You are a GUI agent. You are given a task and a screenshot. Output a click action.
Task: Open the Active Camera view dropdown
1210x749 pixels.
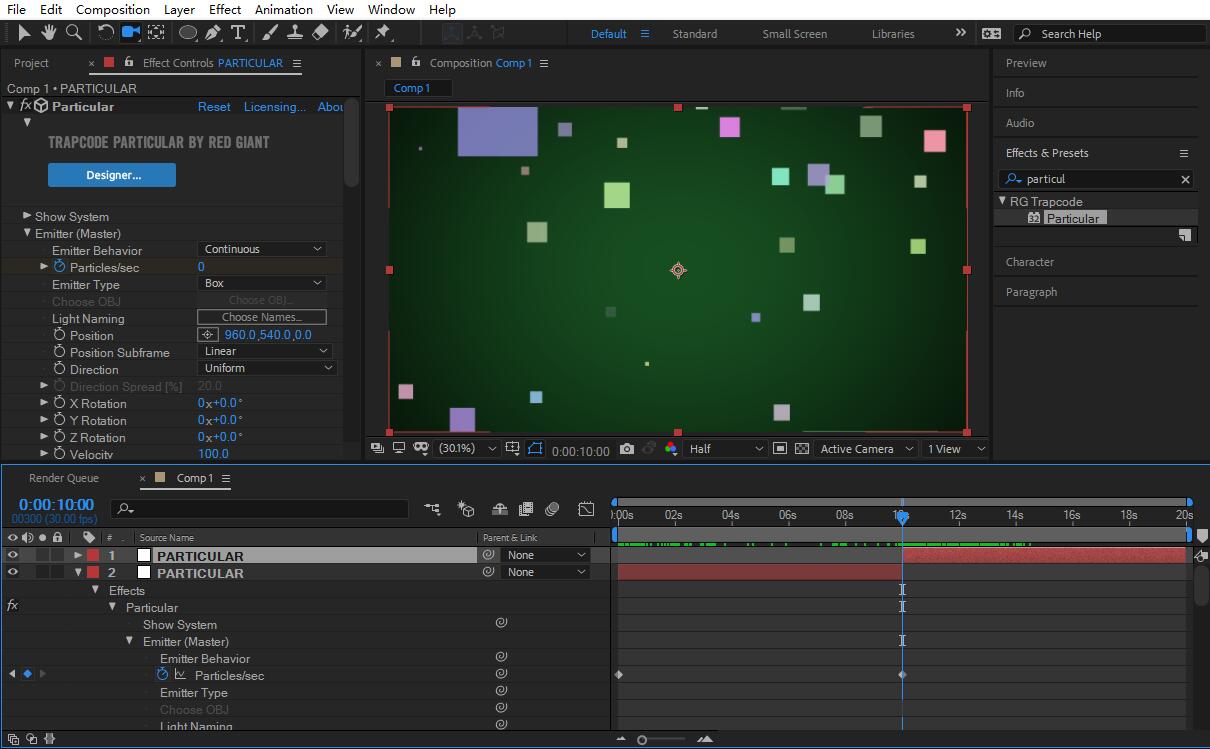[x=866, y=449]
